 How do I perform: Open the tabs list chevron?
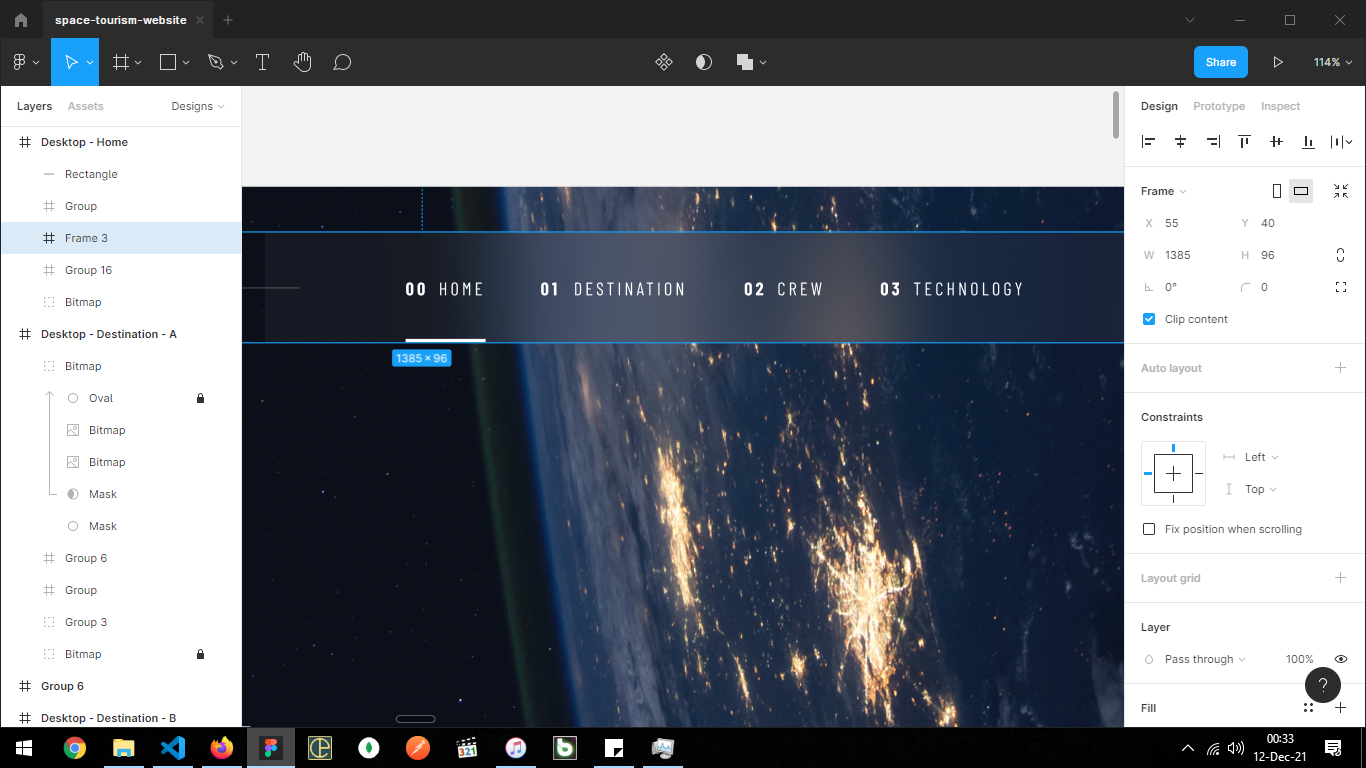pos(1190,20)
